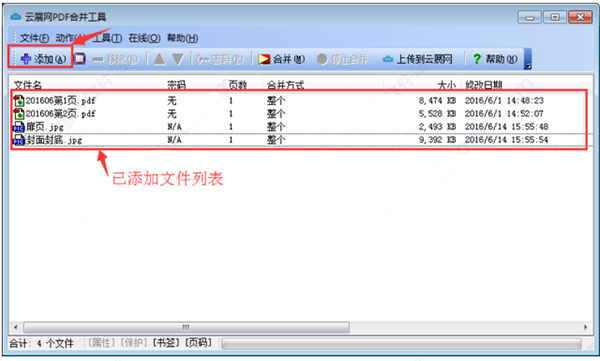Open the 在线(O) menu
The image size is (600, 361).
click(x=144, y=38)
